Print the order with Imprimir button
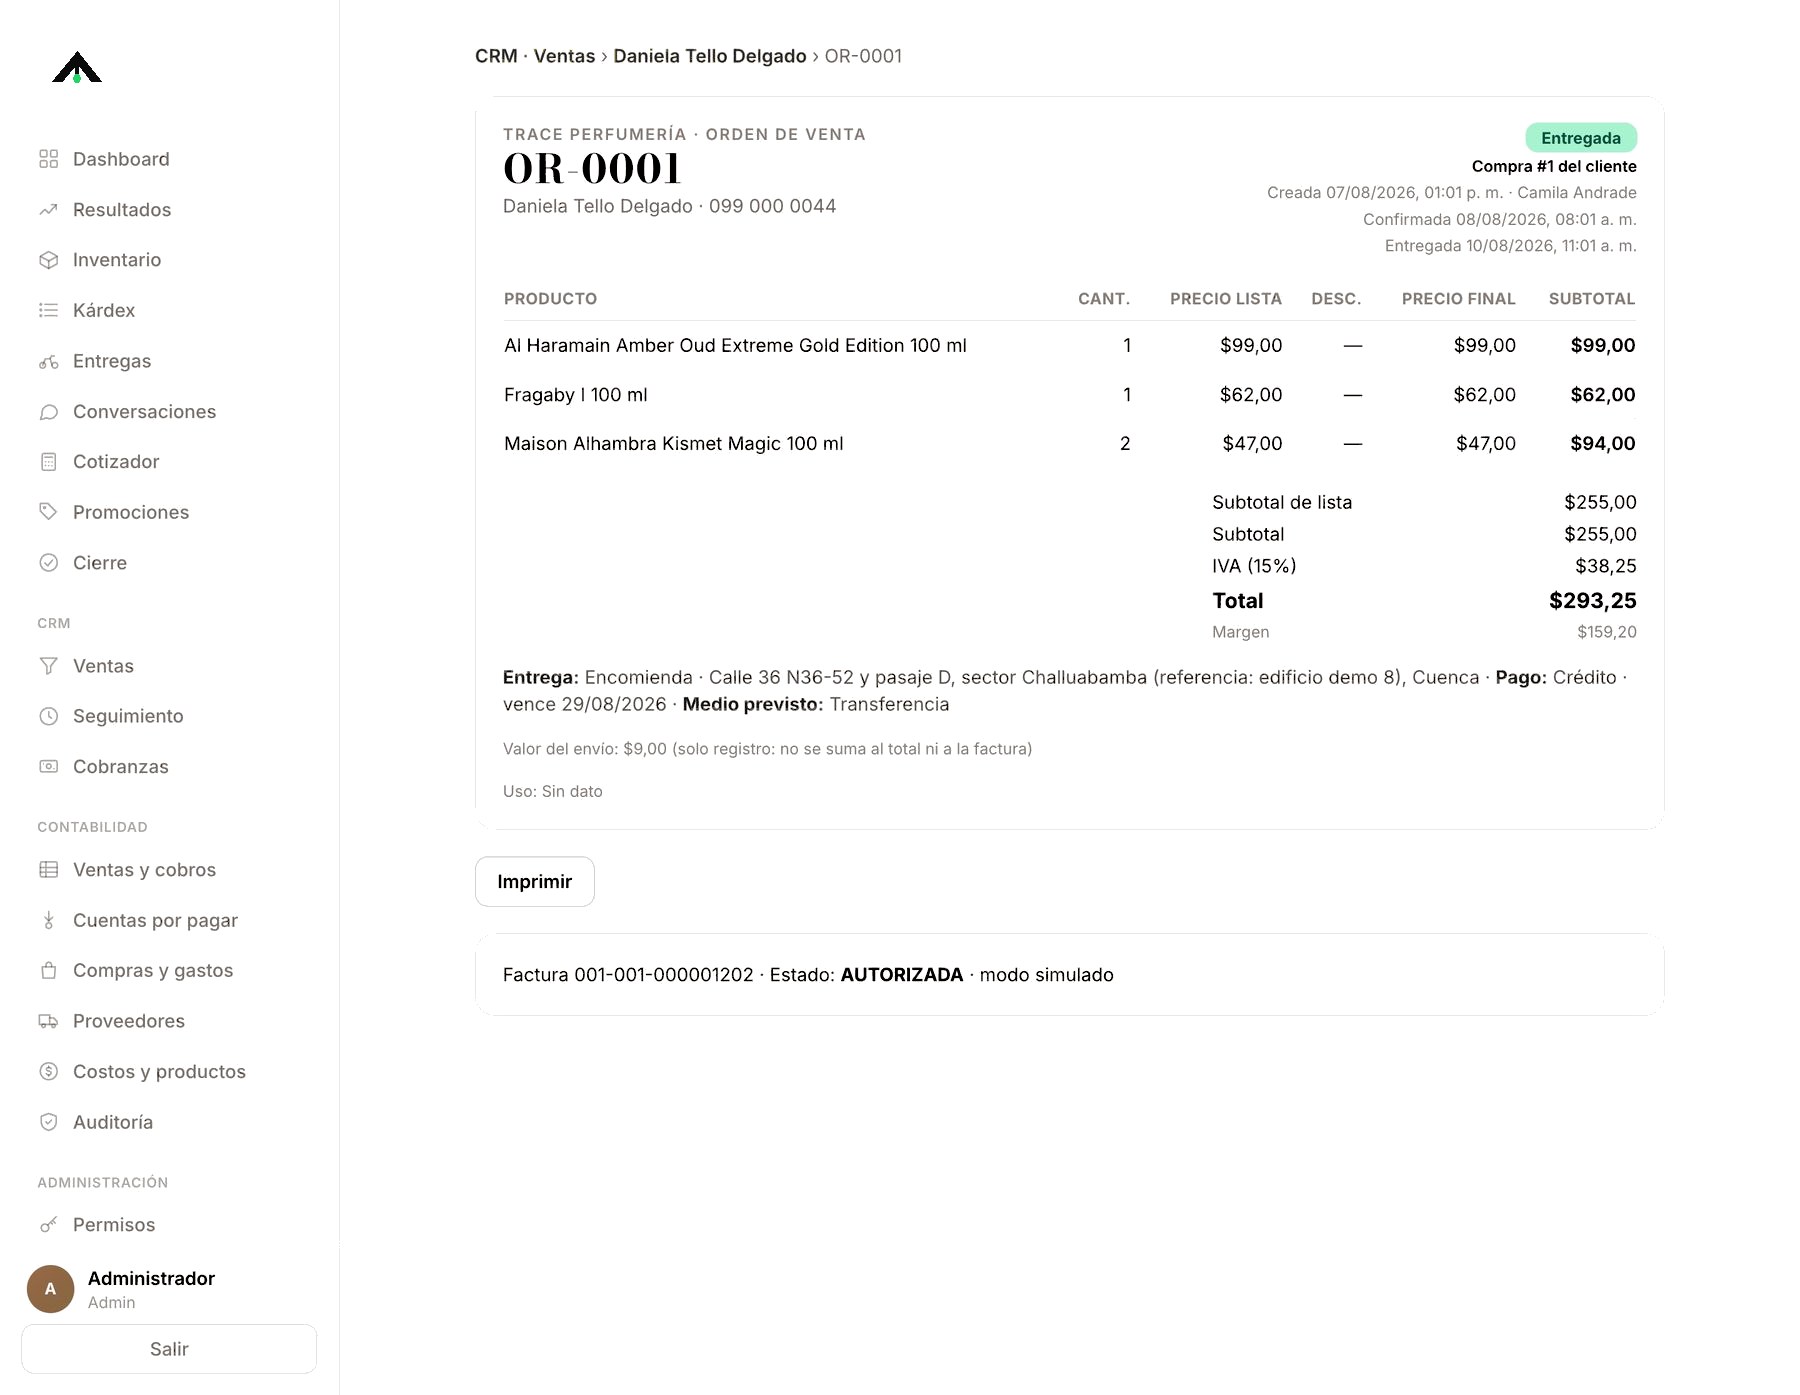Screen dimensions: 1800x1395 pos(534,882)
